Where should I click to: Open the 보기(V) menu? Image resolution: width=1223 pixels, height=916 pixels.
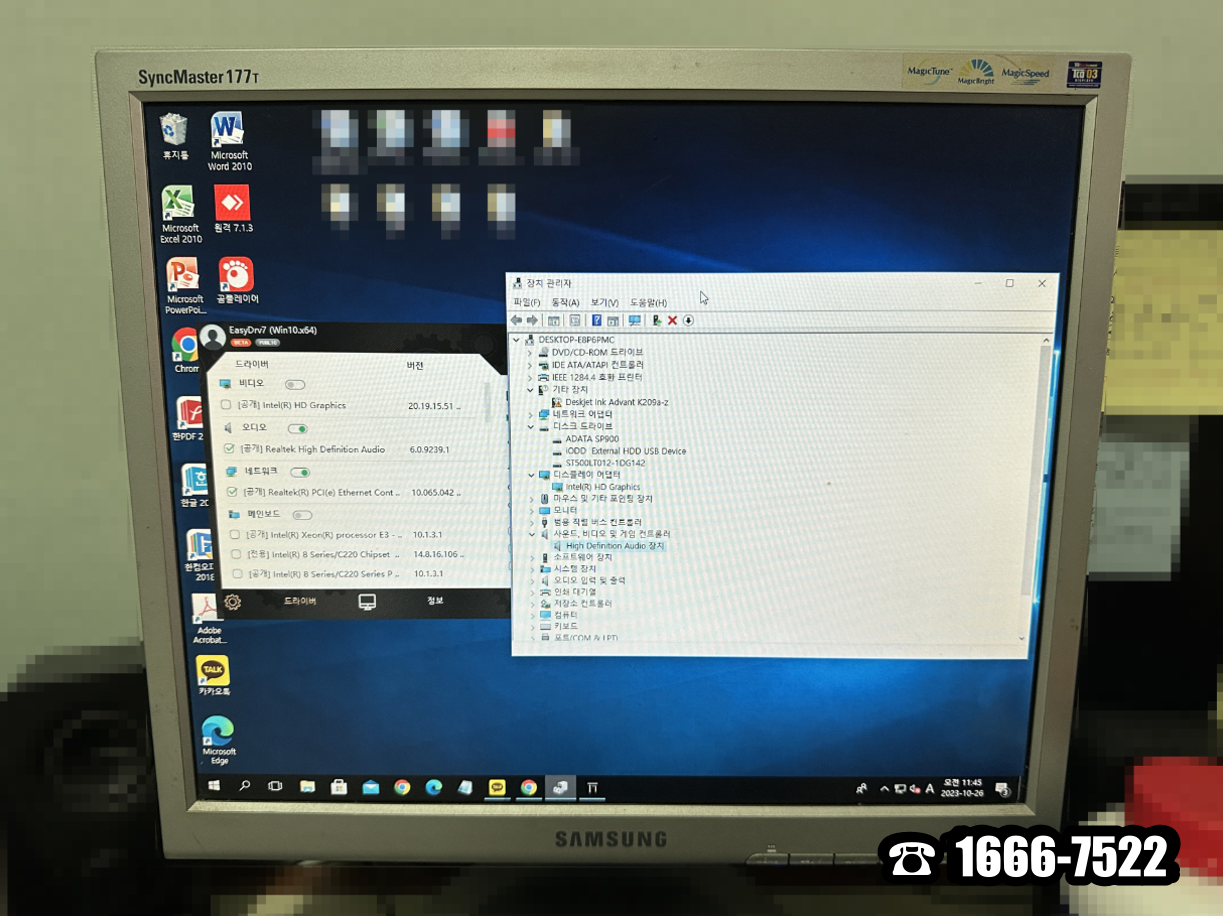[604, 303]
